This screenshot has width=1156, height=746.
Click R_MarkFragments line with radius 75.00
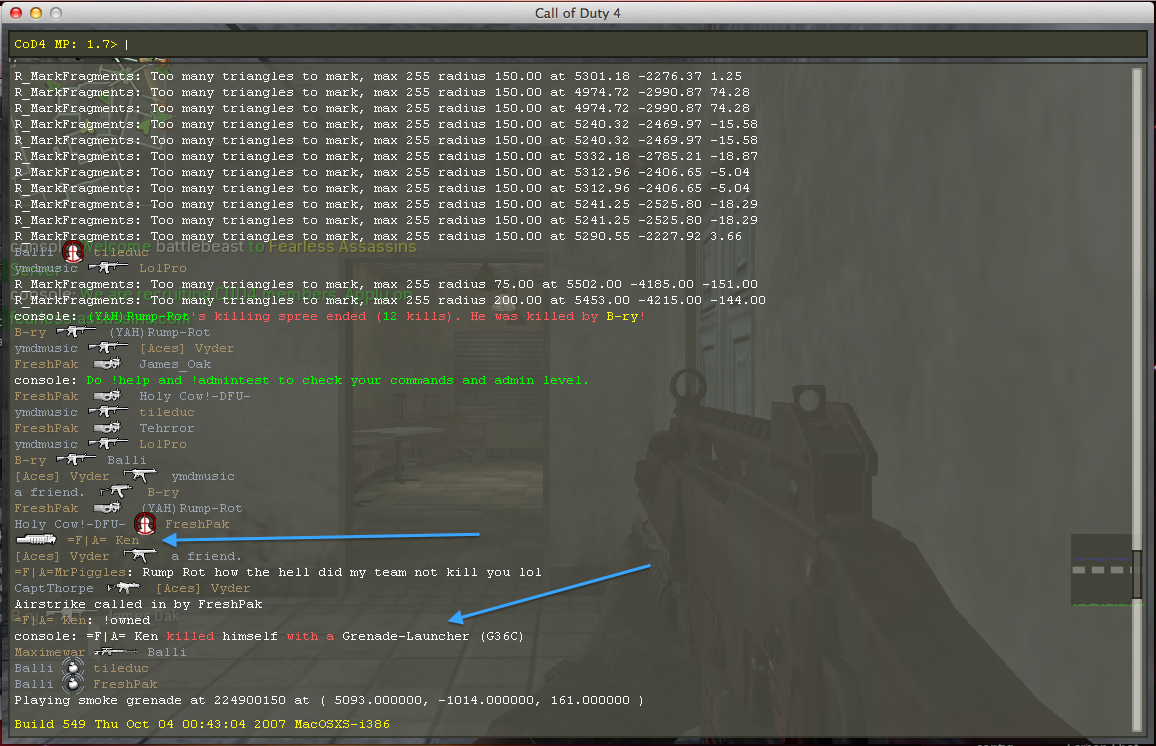pos(386,284)
